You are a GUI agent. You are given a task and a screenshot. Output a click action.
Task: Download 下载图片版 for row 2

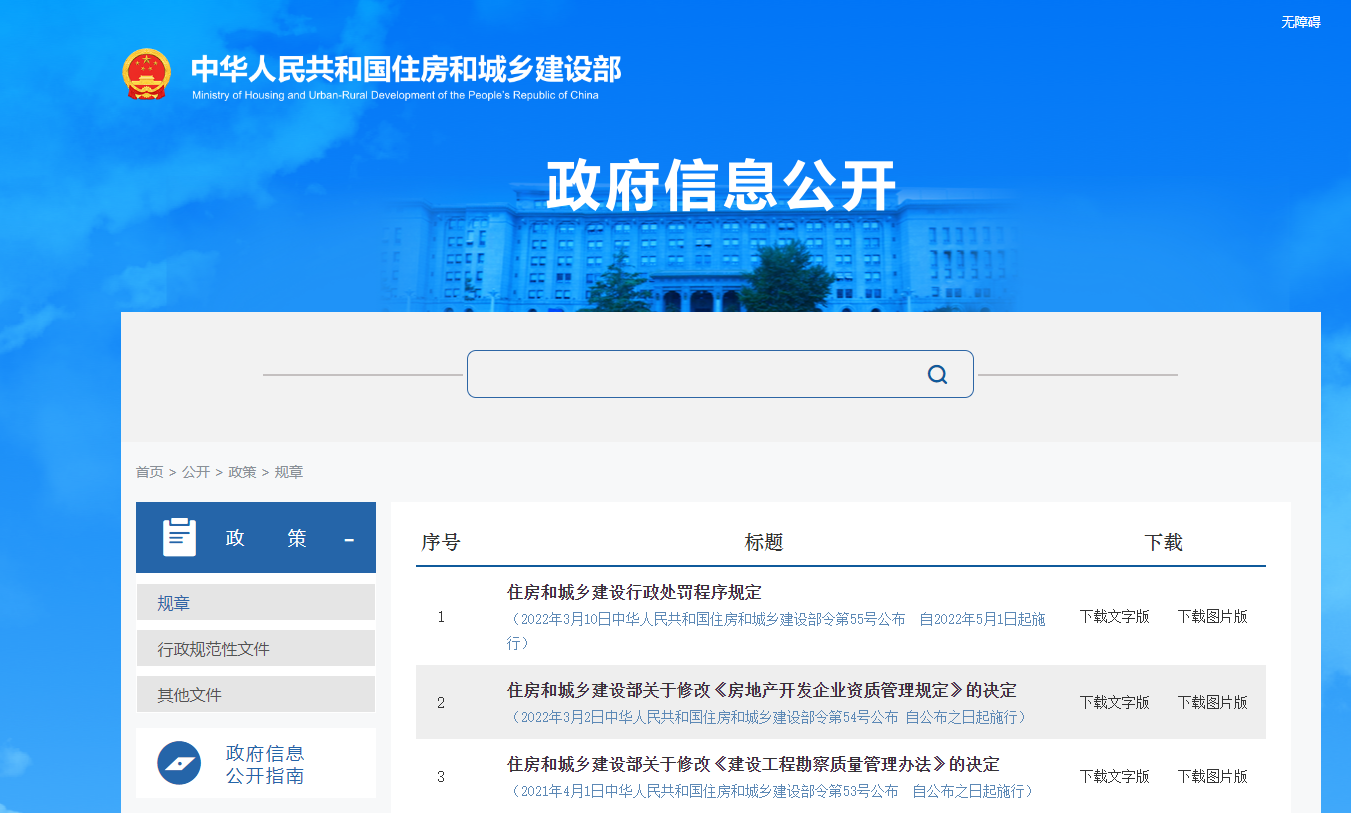pyautogui.click(x=1212, y=702)
